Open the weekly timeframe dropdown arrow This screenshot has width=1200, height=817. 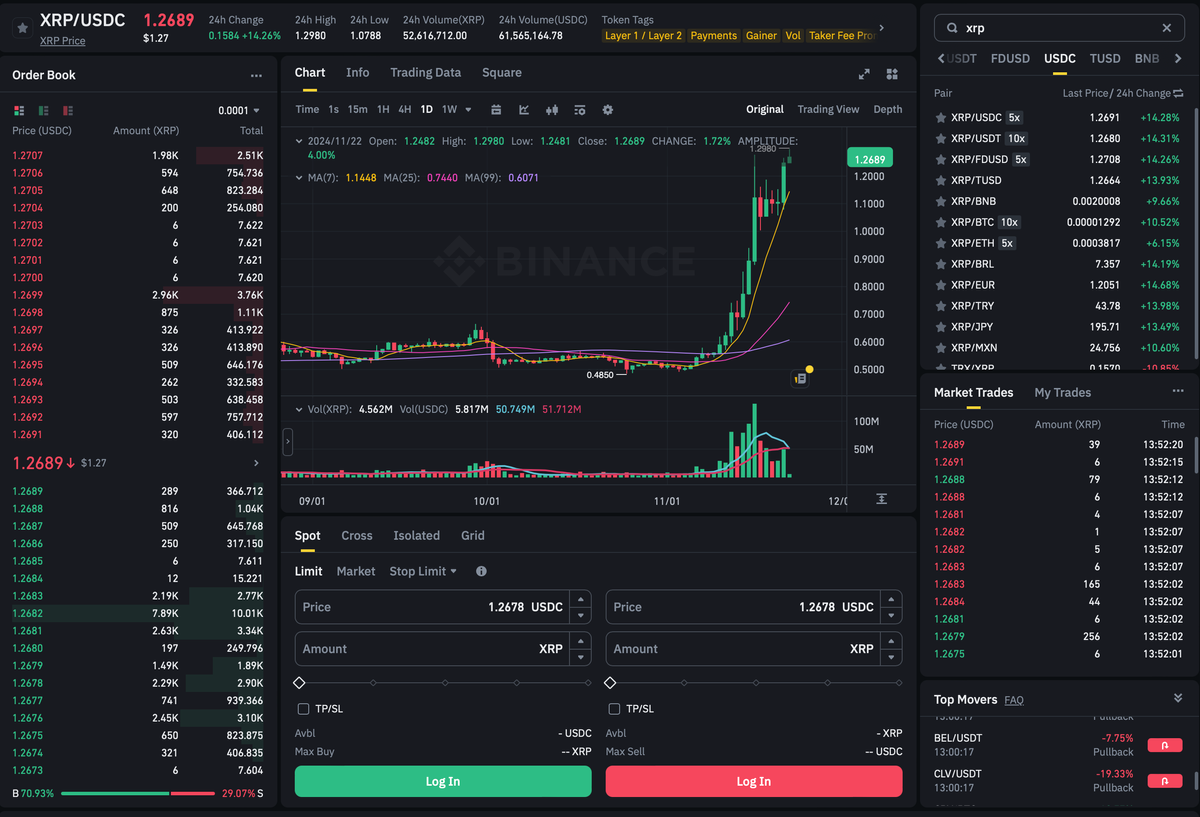pos(468,110)
